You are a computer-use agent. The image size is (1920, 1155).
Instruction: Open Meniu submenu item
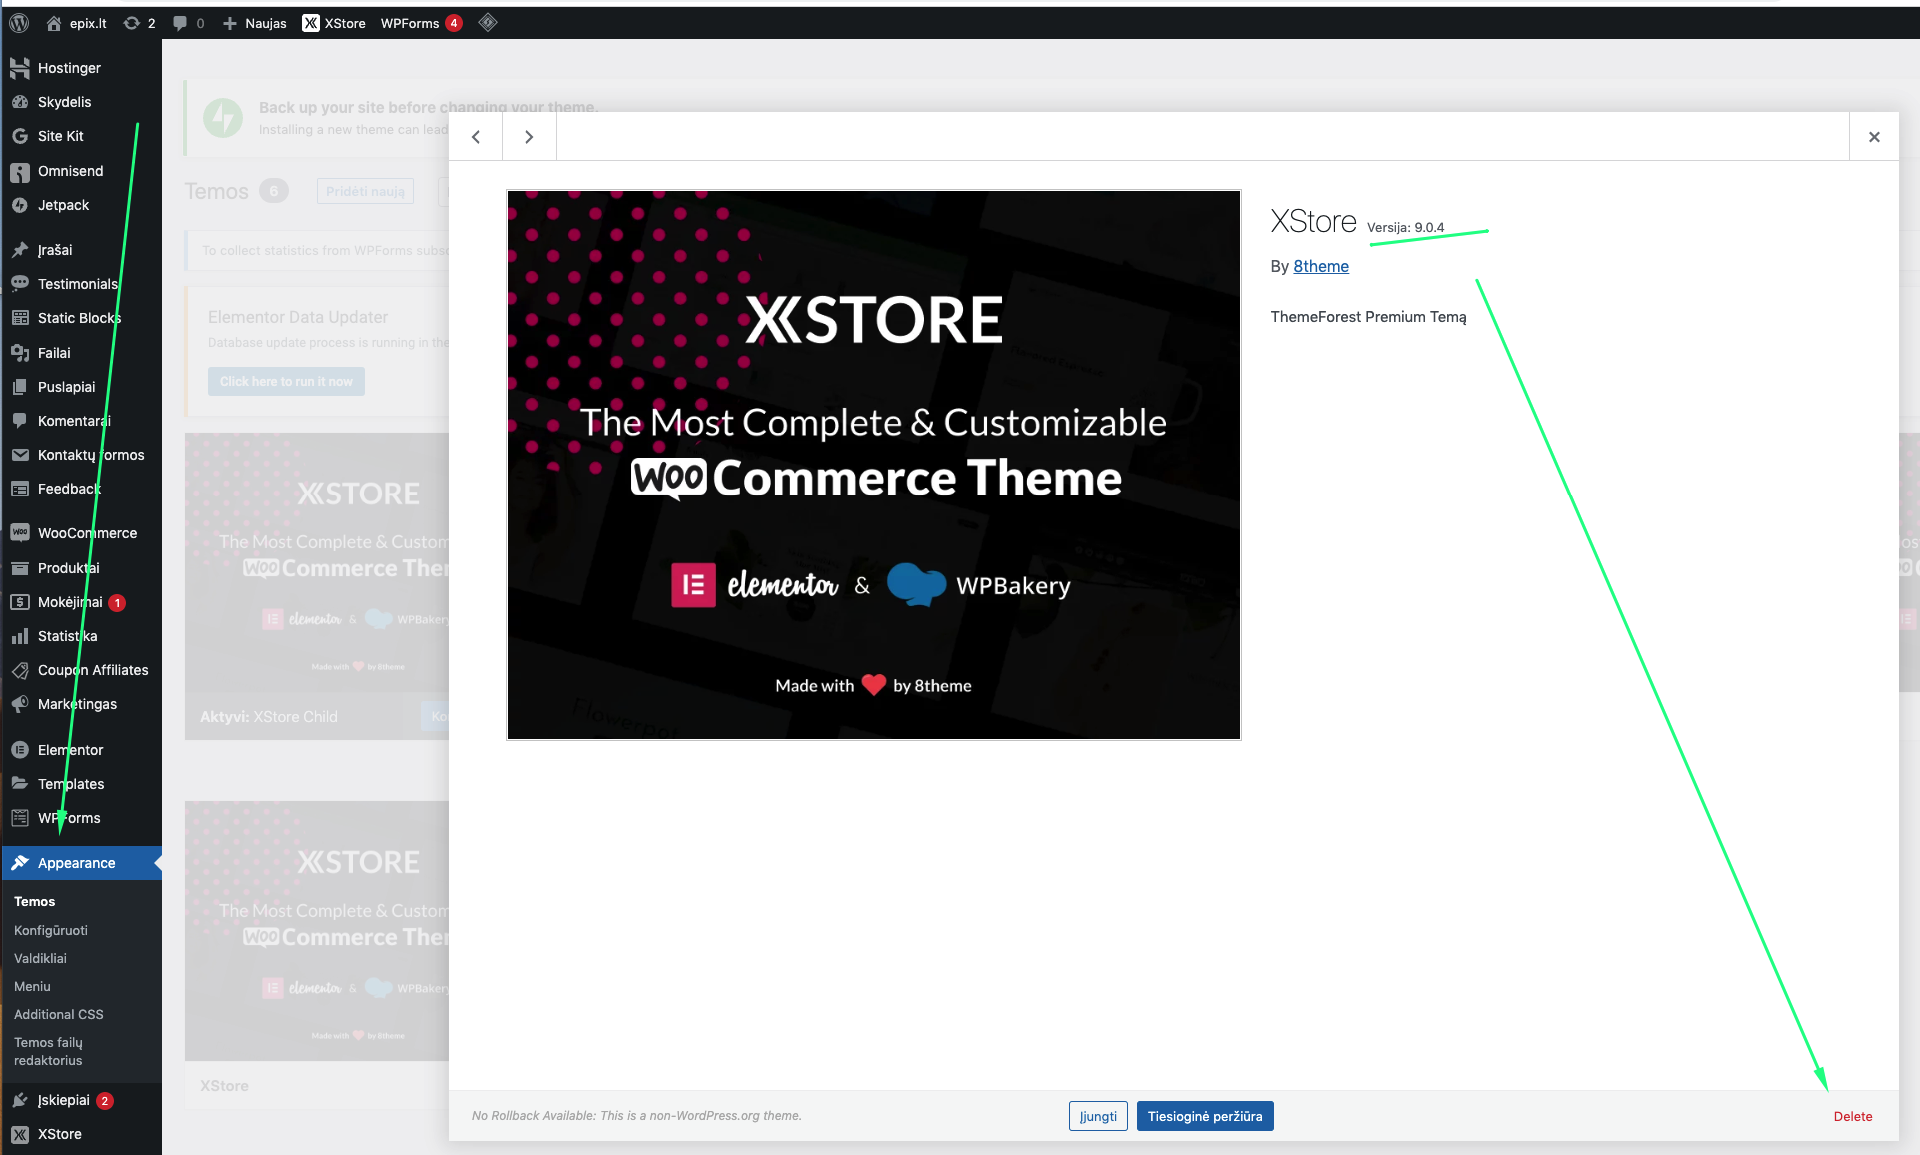[32, 986]
